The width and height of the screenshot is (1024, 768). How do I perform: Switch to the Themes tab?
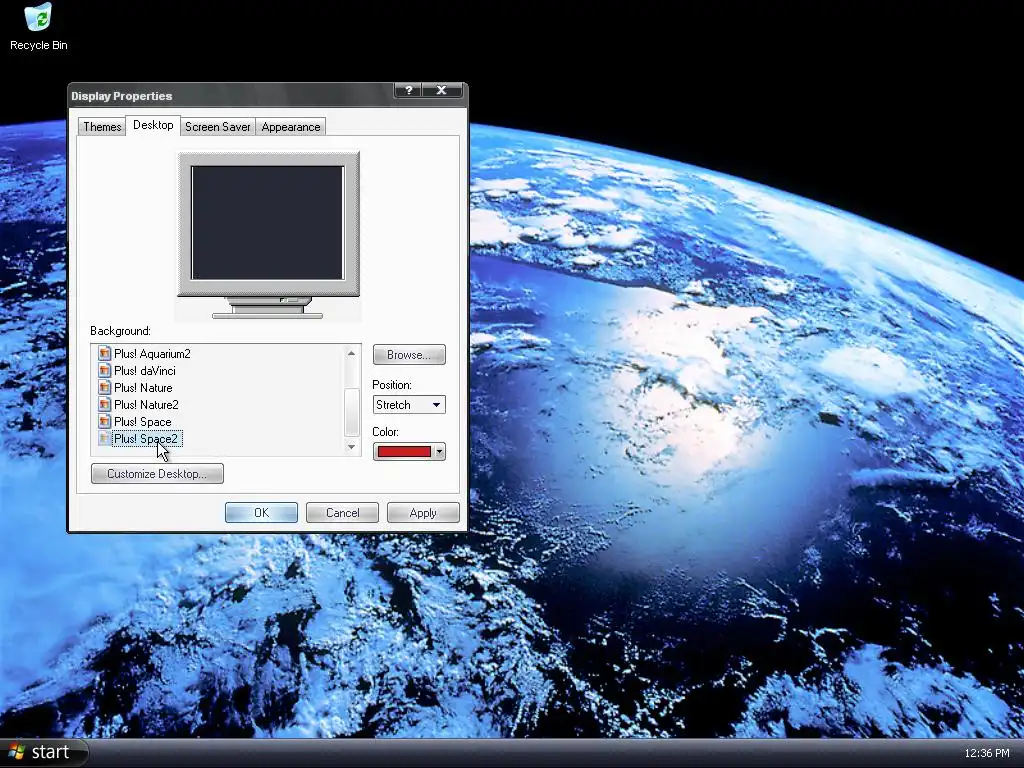coord(102,127)
